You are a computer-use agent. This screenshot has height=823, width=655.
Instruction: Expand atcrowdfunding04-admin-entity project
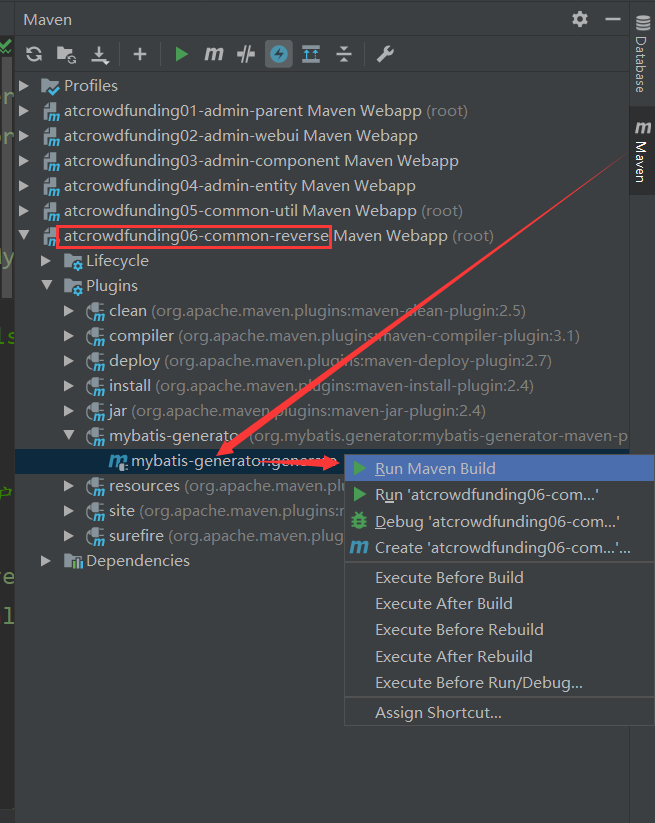24,186
